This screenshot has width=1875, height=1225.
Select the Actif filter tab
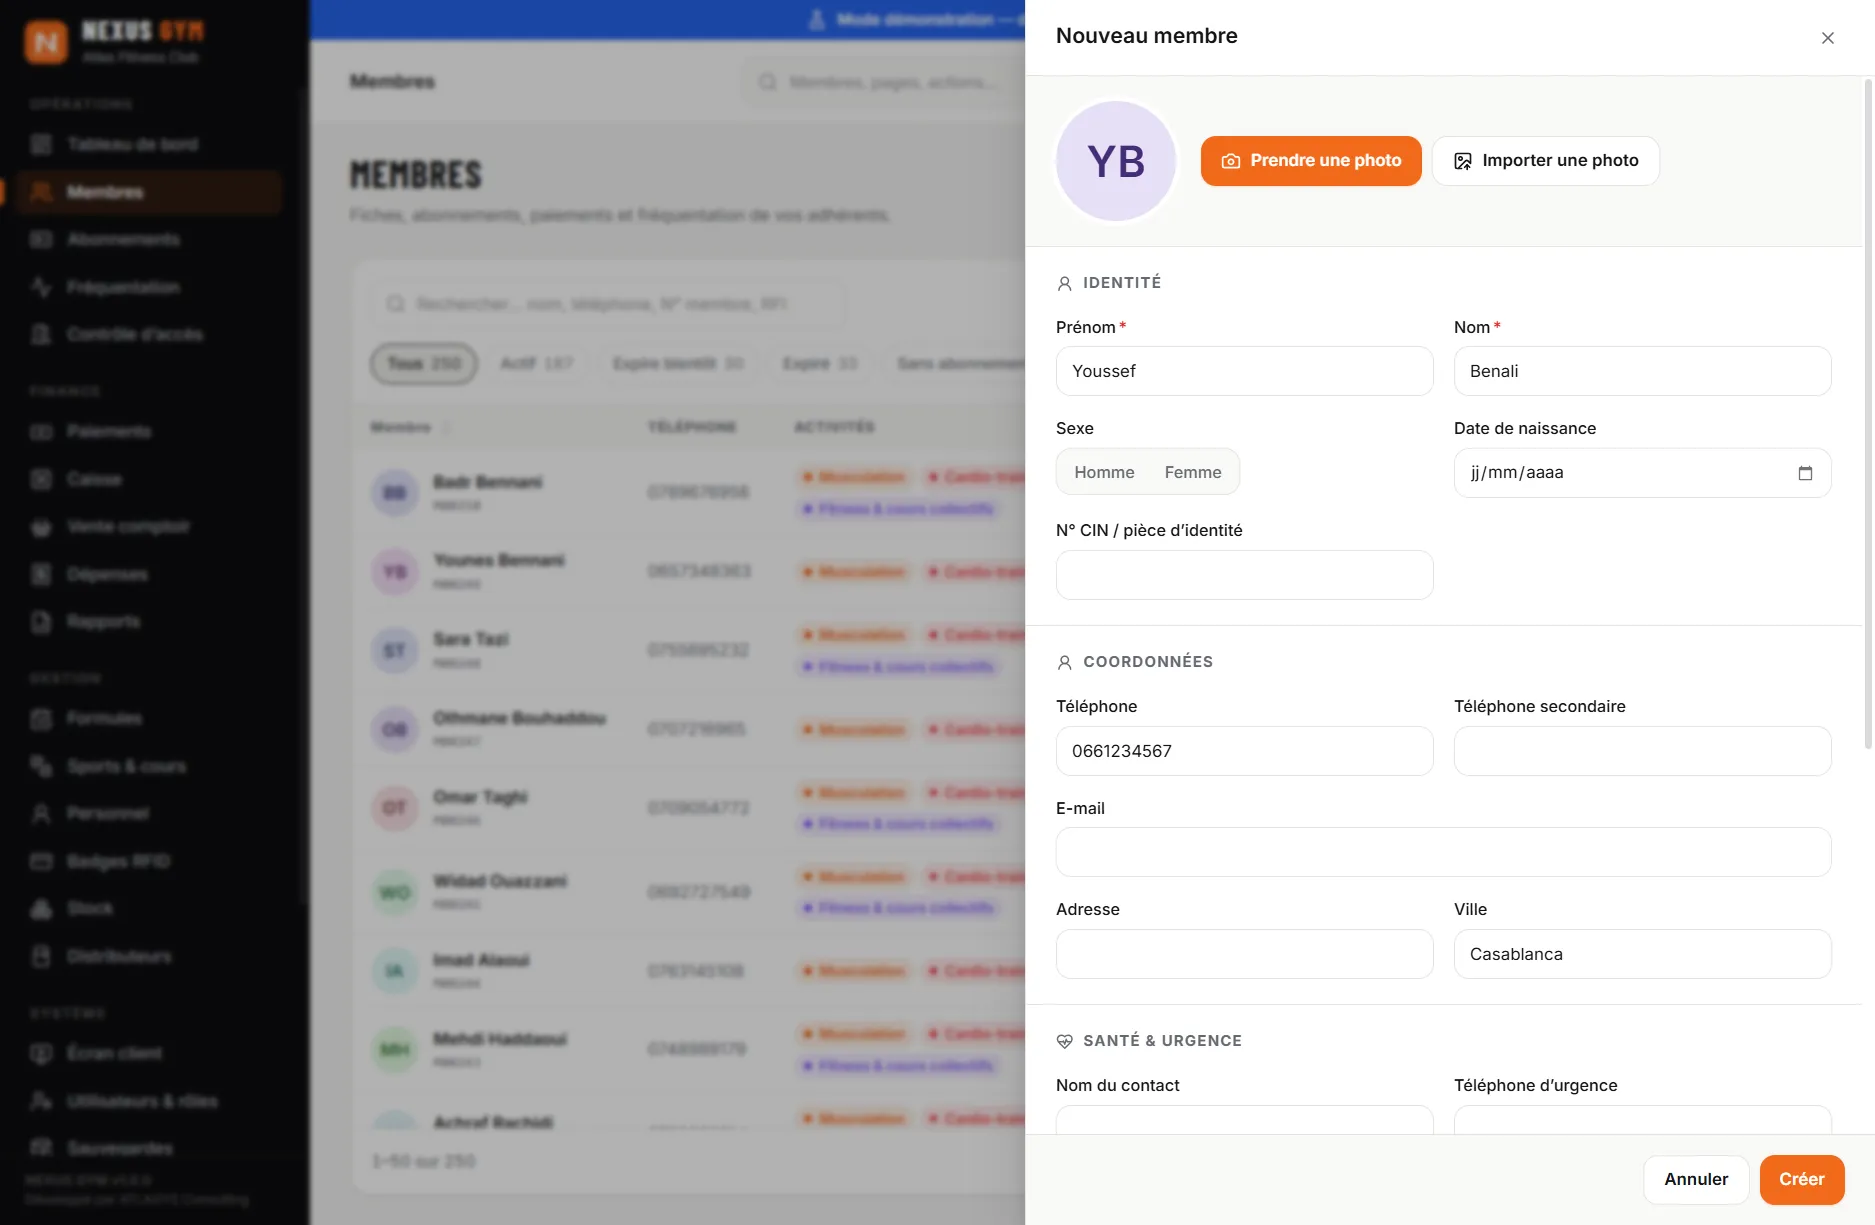point(537,364)
